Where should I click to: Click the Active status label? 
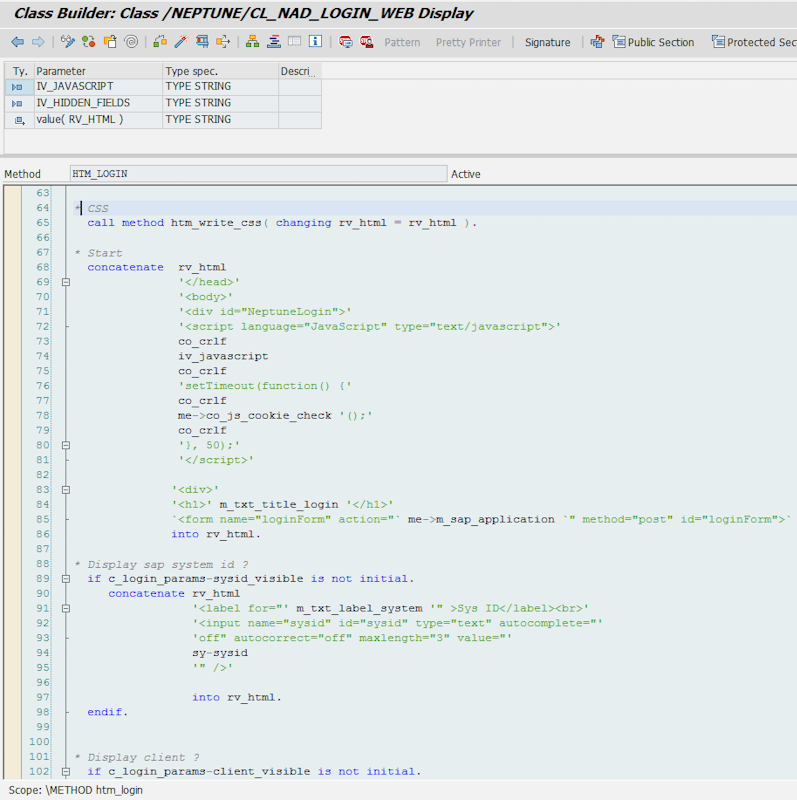point(465,174)
